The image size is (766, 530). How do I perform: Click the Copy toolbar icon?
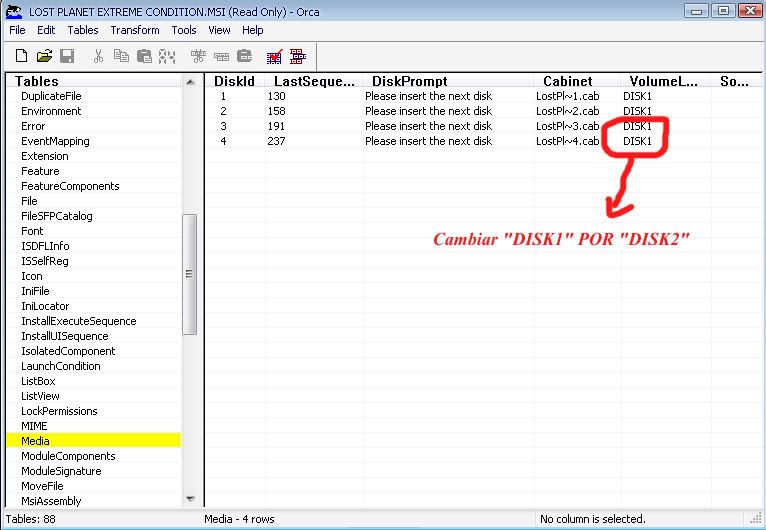coord(121,56)
